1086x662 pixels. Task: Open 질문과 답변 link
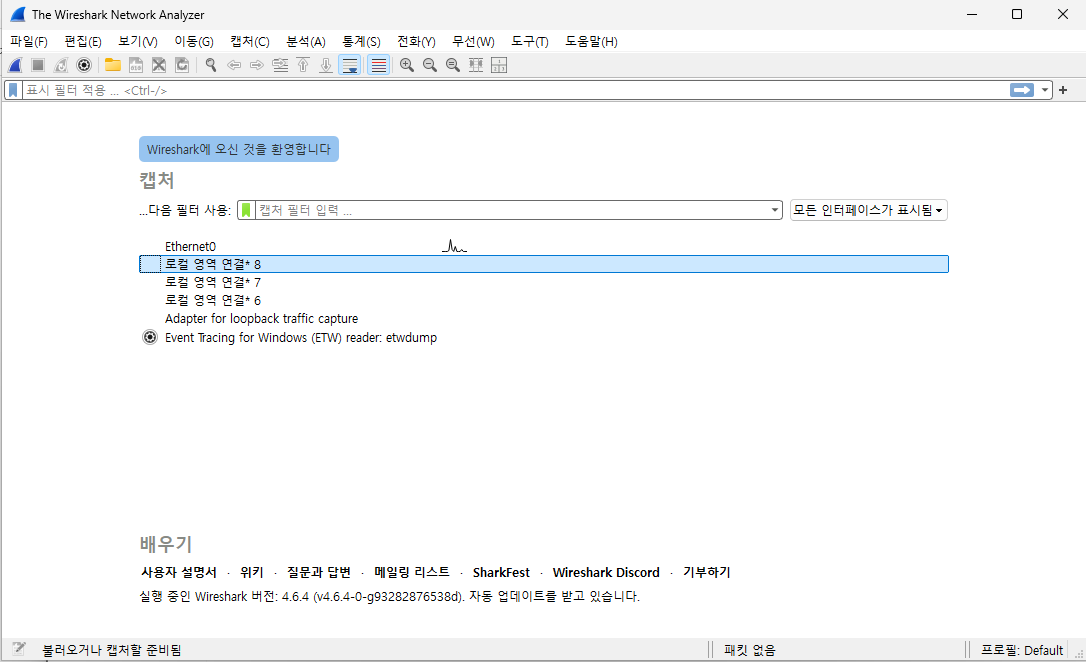[x=319, y=573]
